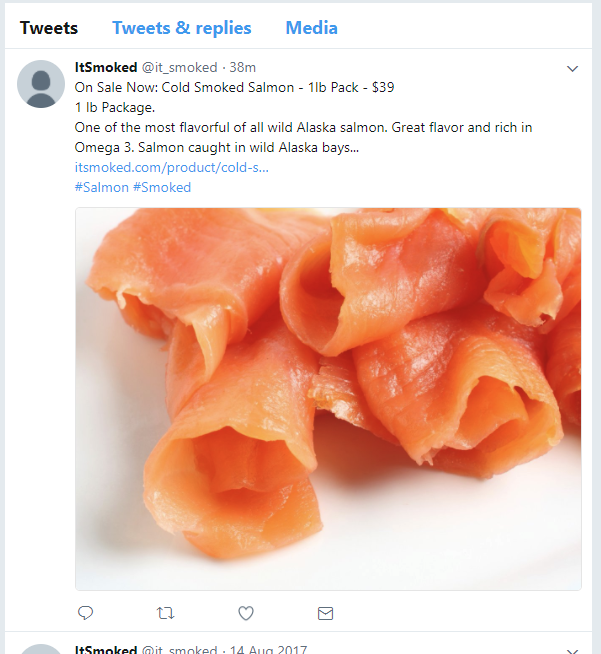Click the #Salmon hashtag

point(101,187)
